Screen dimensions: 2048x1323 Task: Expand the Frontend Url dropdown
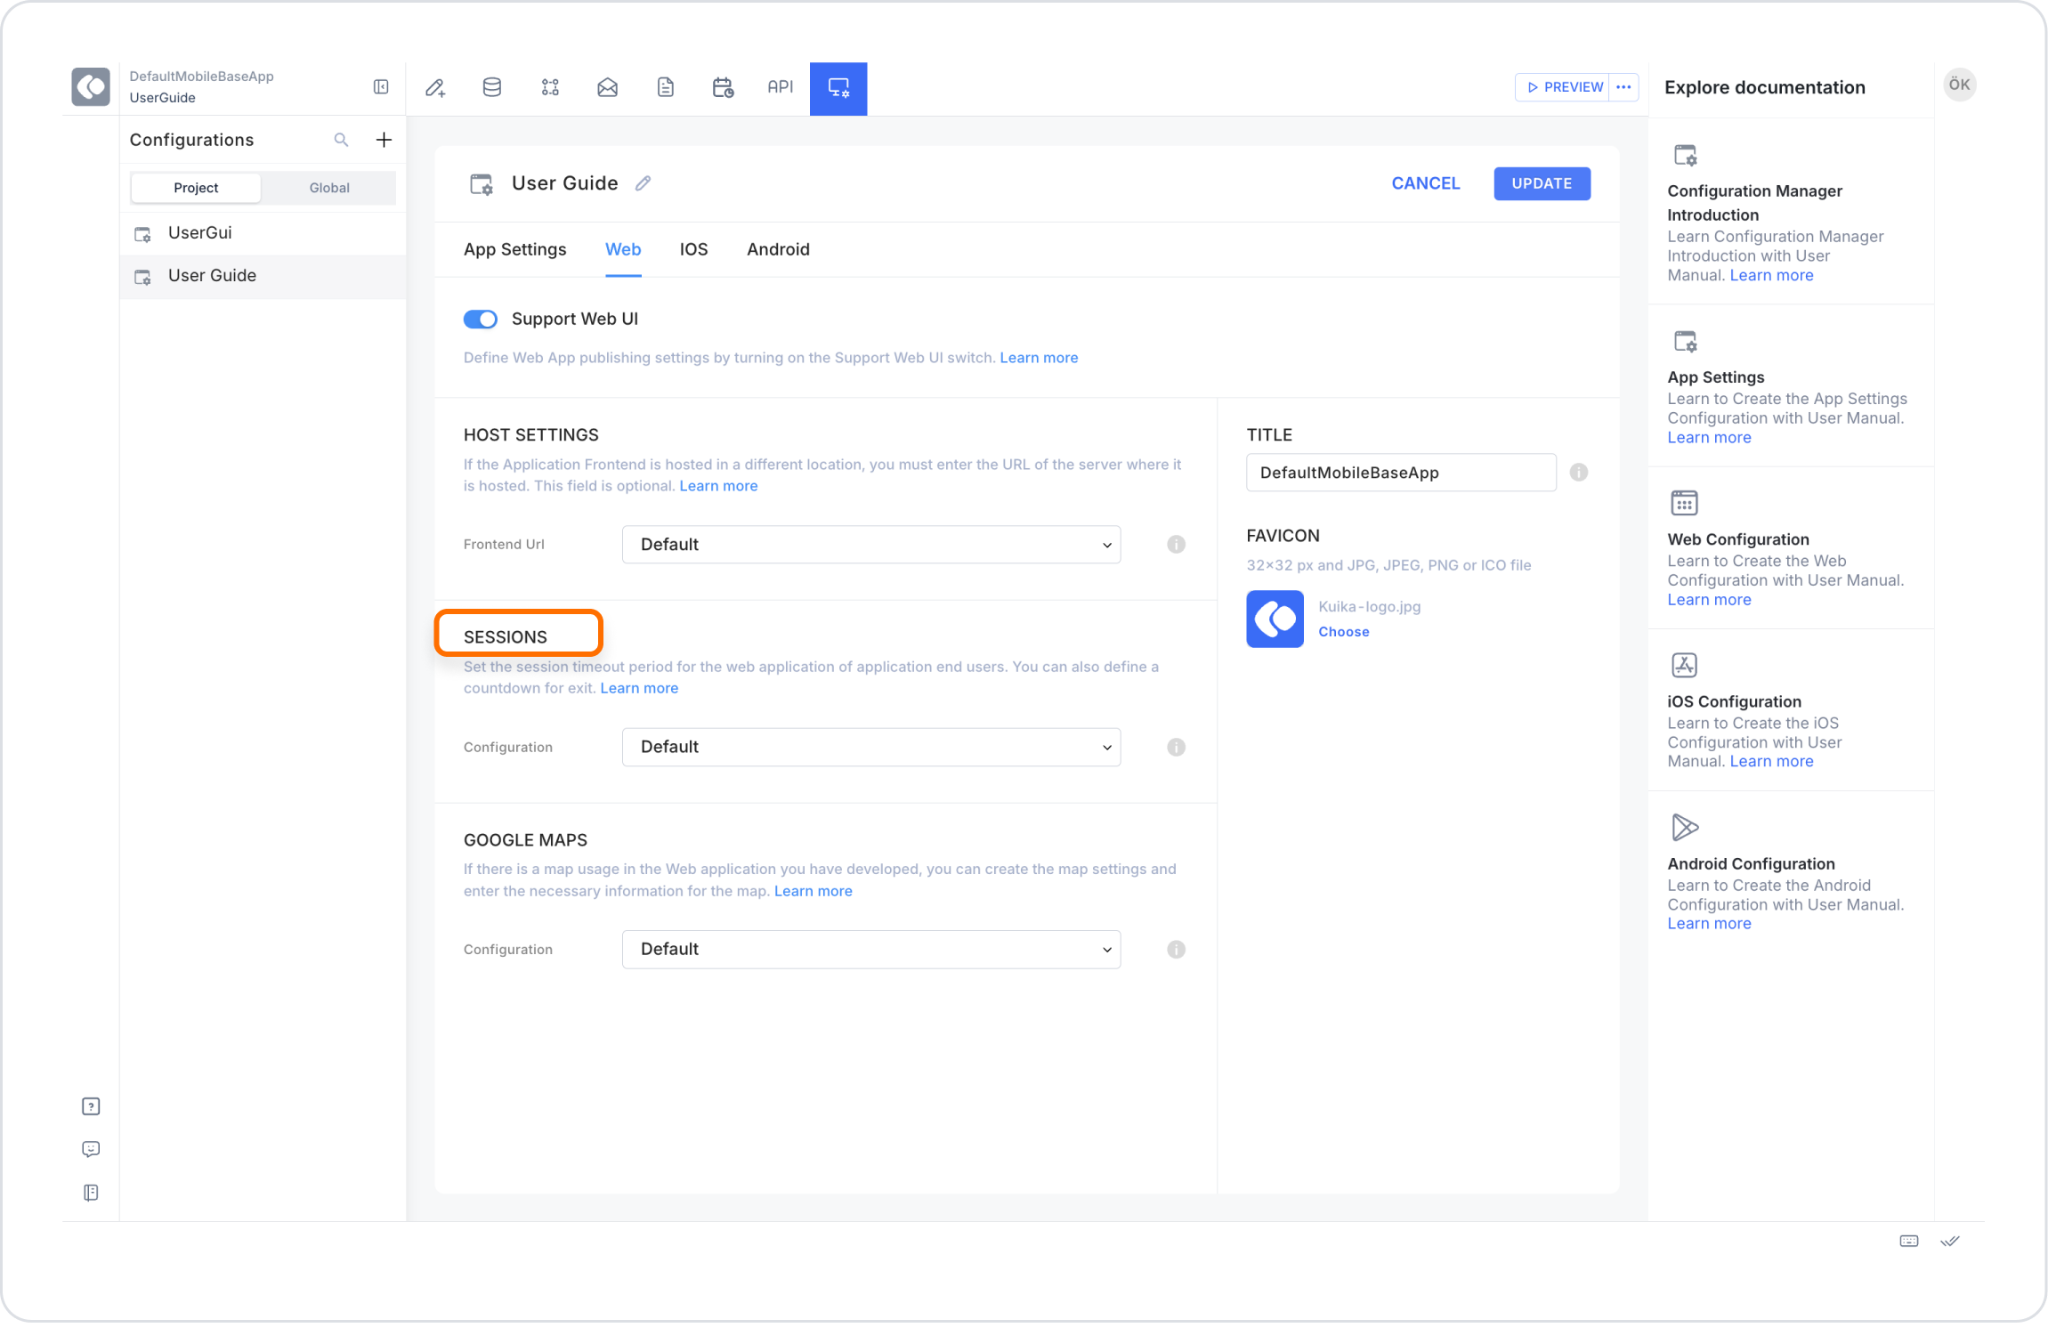point(871,544)
